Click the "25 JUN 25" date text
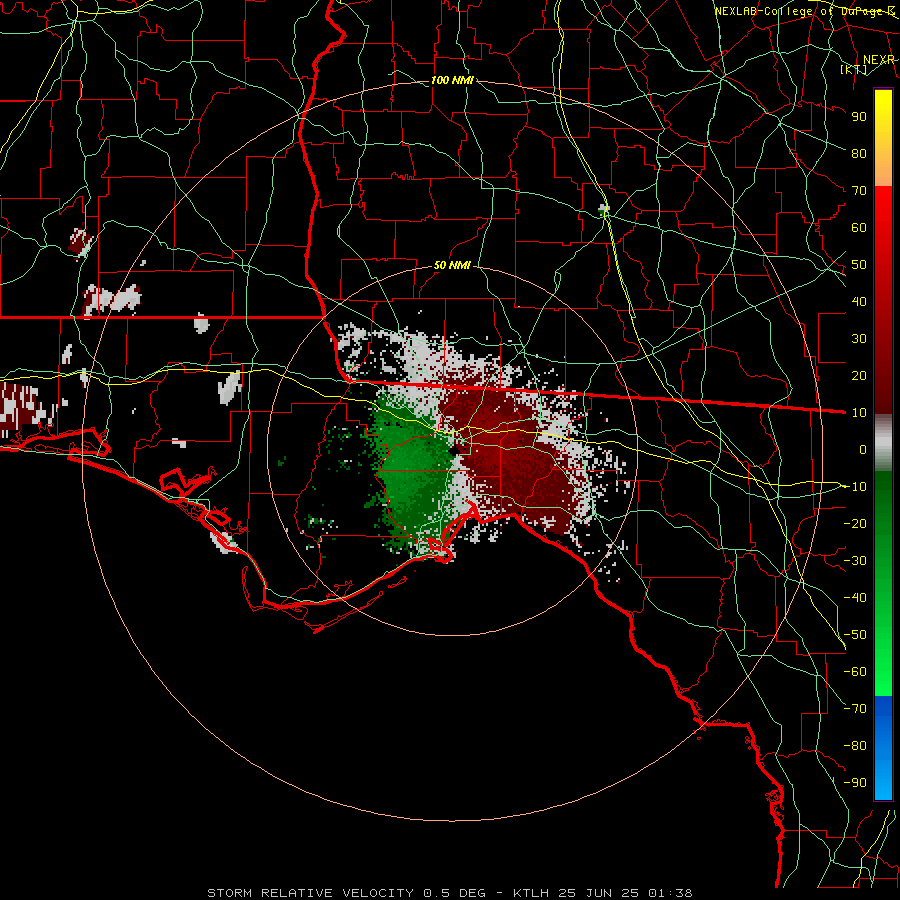The image size is (900, 900). (599, 893)
